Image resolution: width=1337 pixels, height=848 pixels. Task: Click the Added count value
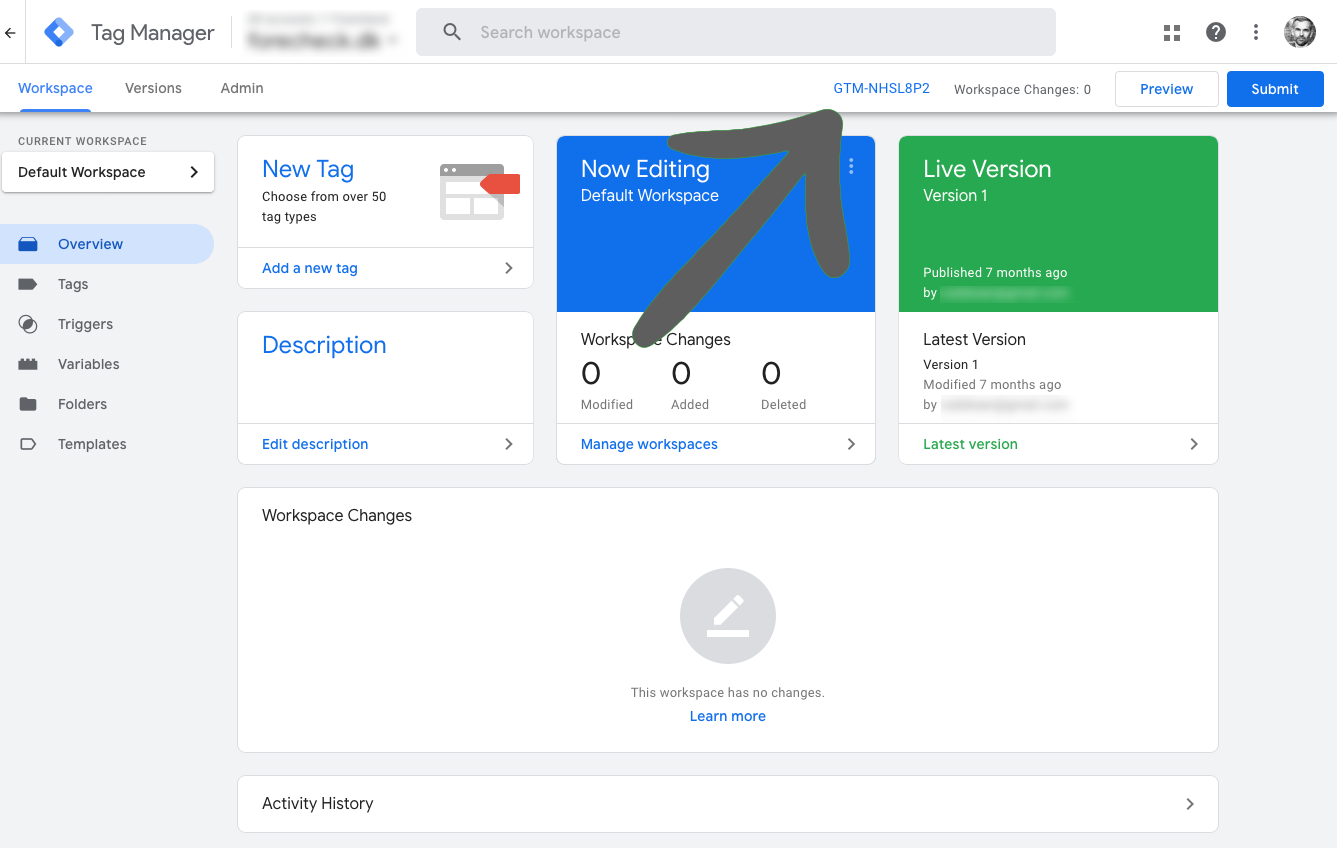681,374
